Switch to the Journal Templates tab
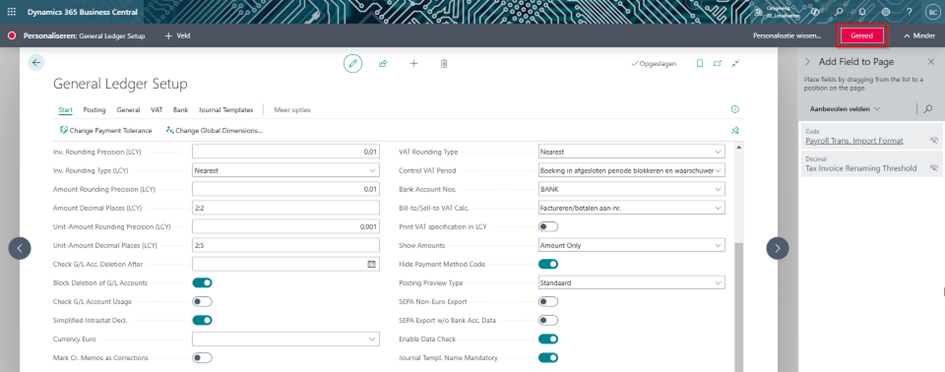945x372 pixels. click(226, 110)
